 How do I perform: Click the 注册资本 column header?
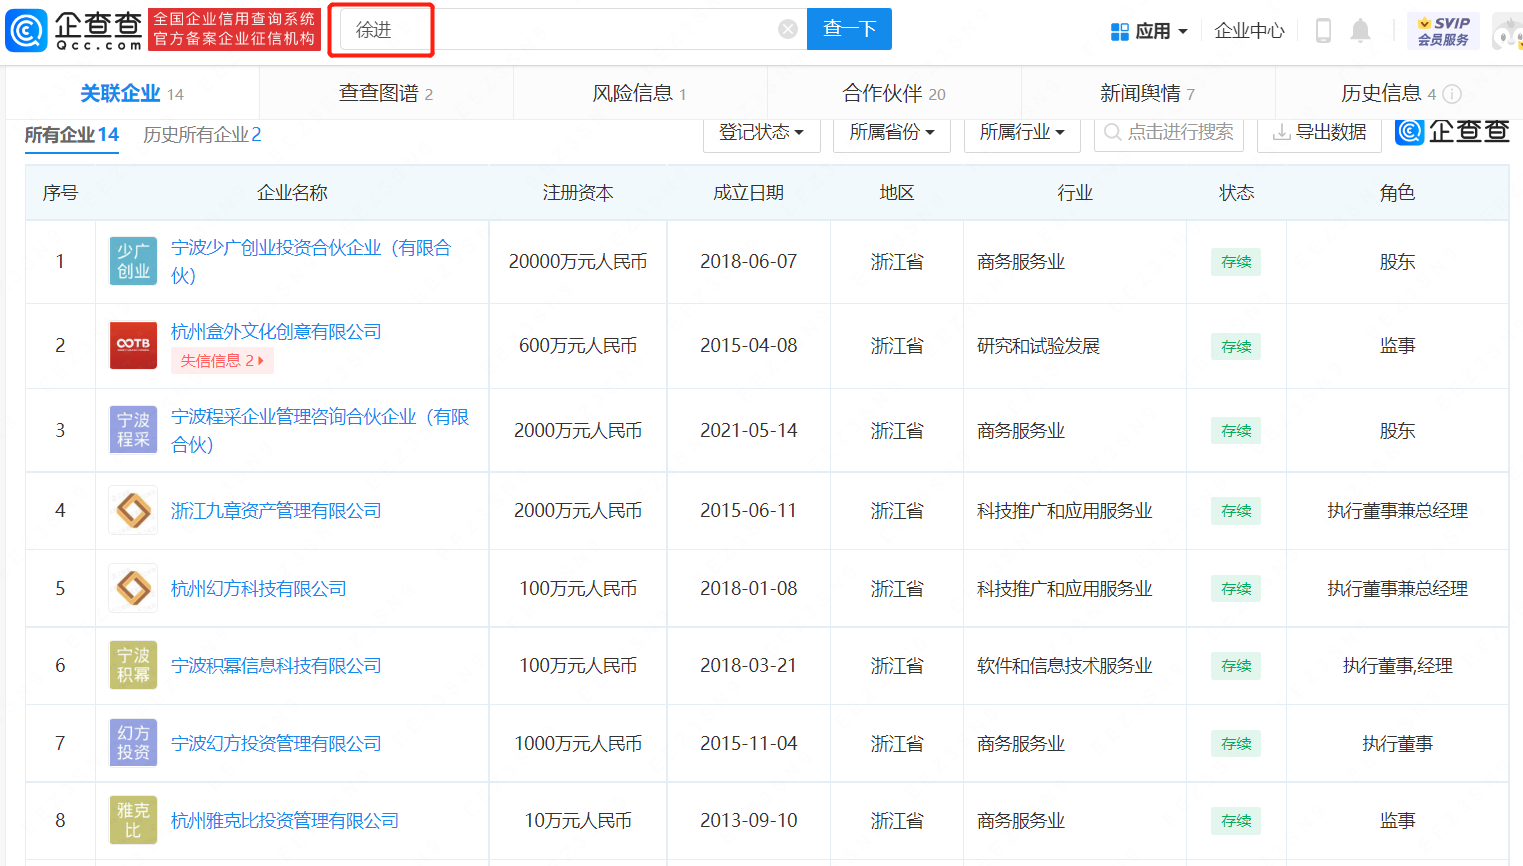click(578, 193)
